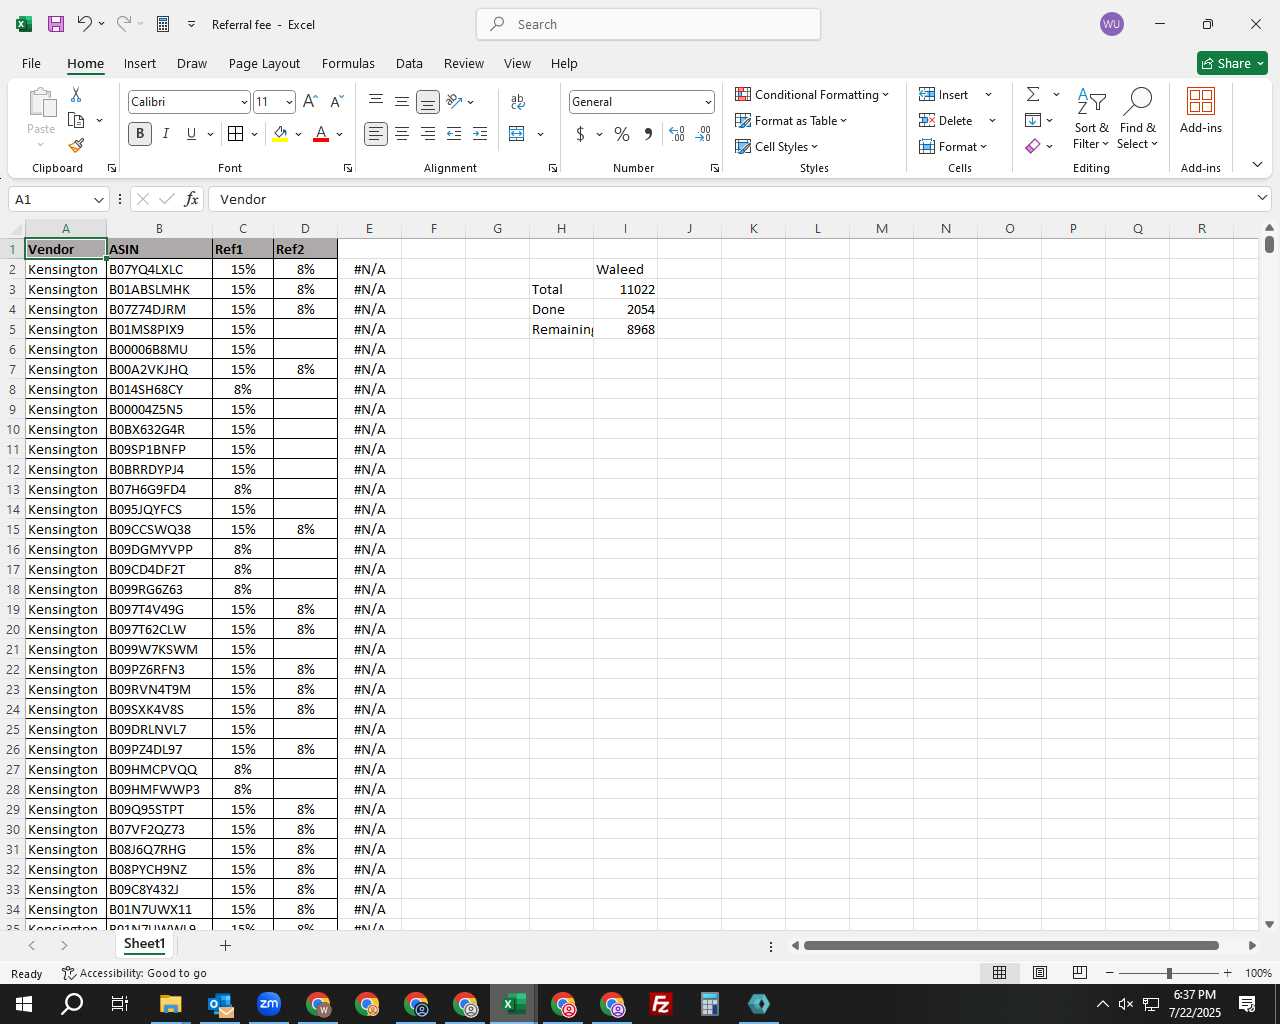Open FileZilla from the taskbar
The height and width of the screenshot is (1024, 1280).
coord(660,1004)
